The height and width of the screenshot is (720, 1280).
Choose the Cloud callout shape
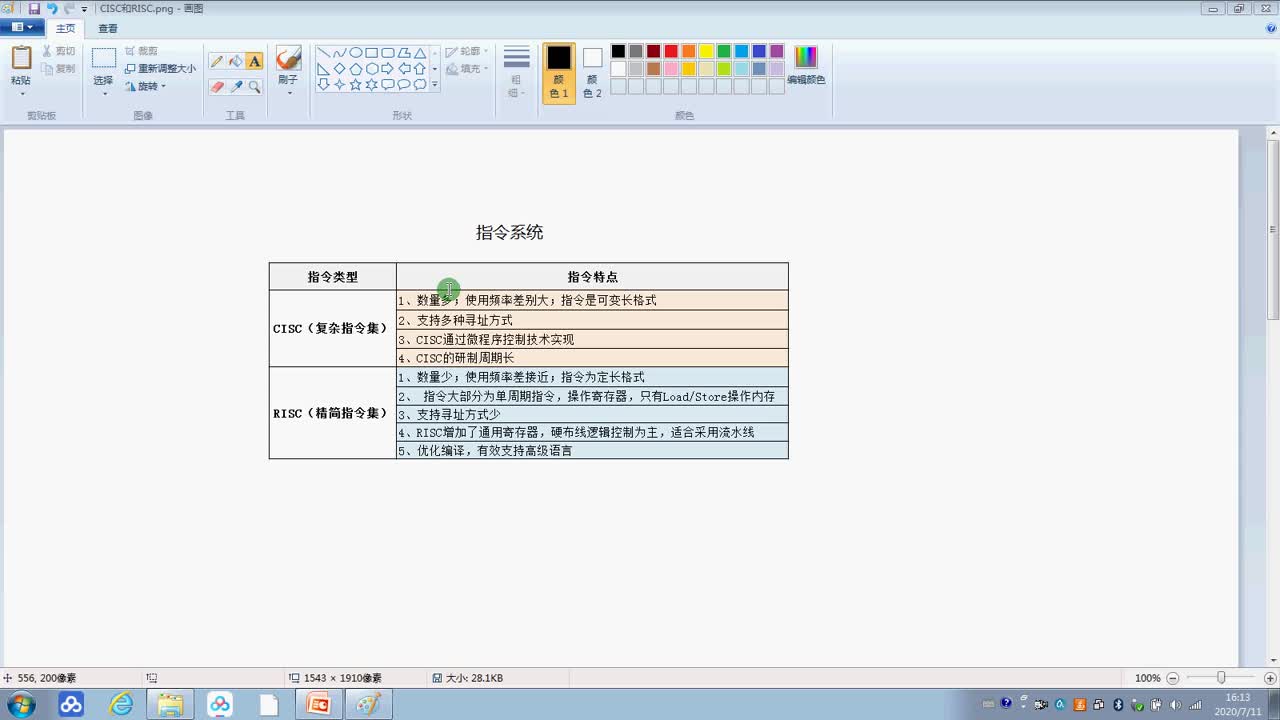[420, 85]
